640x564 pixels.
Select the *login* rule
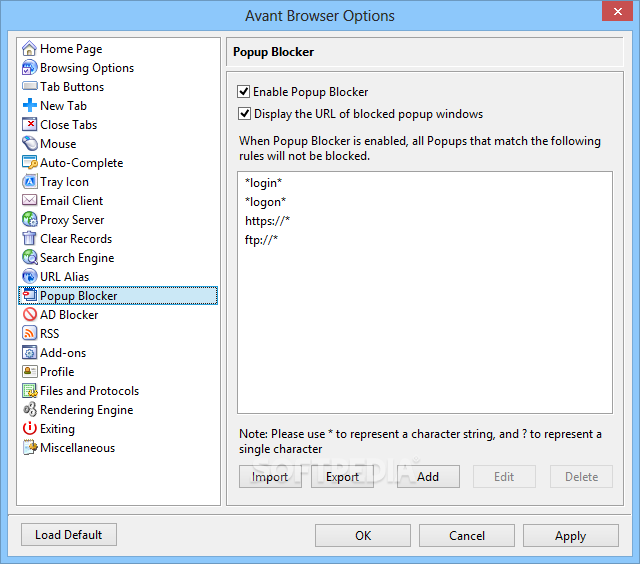(x=263, y=183)
